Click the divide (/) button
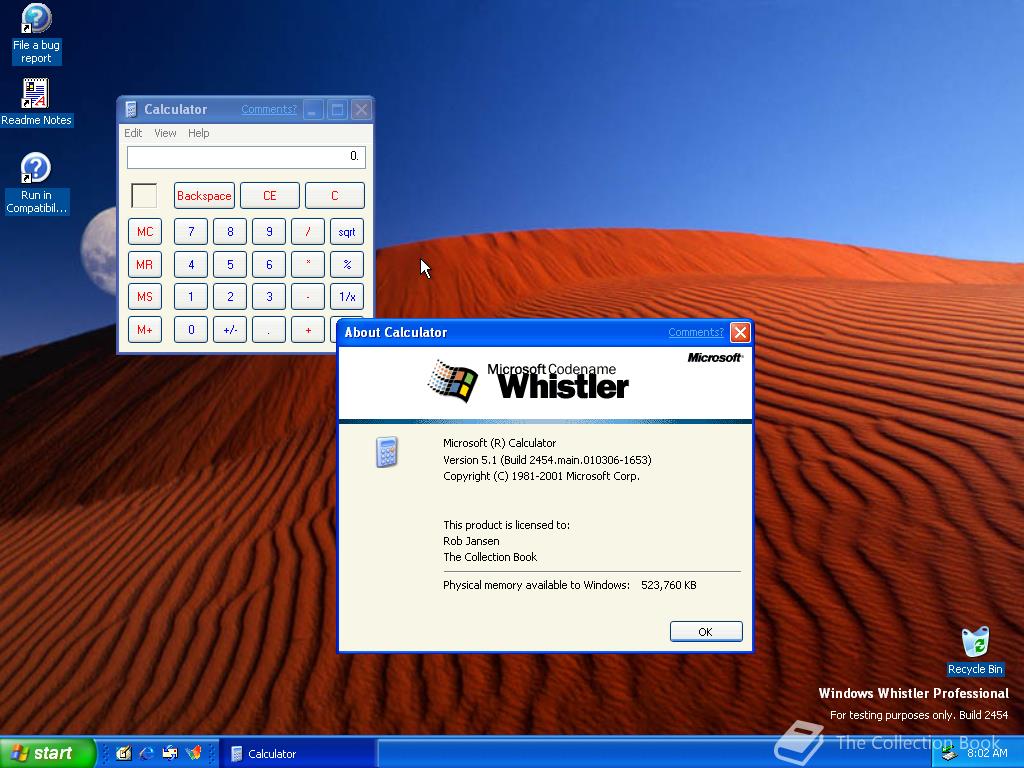Screen dimensions: 1024x768 pyautogui.click(x=308, y=232)
